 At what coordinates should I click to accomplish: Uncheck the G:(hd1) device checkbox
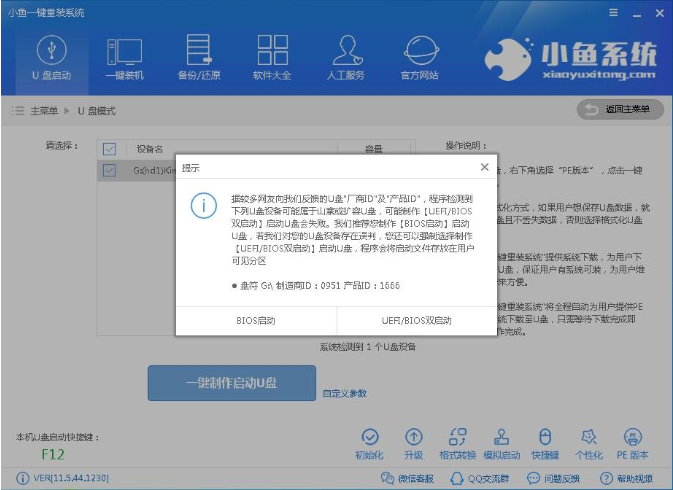pyautogui.click(x=110, y=171)
